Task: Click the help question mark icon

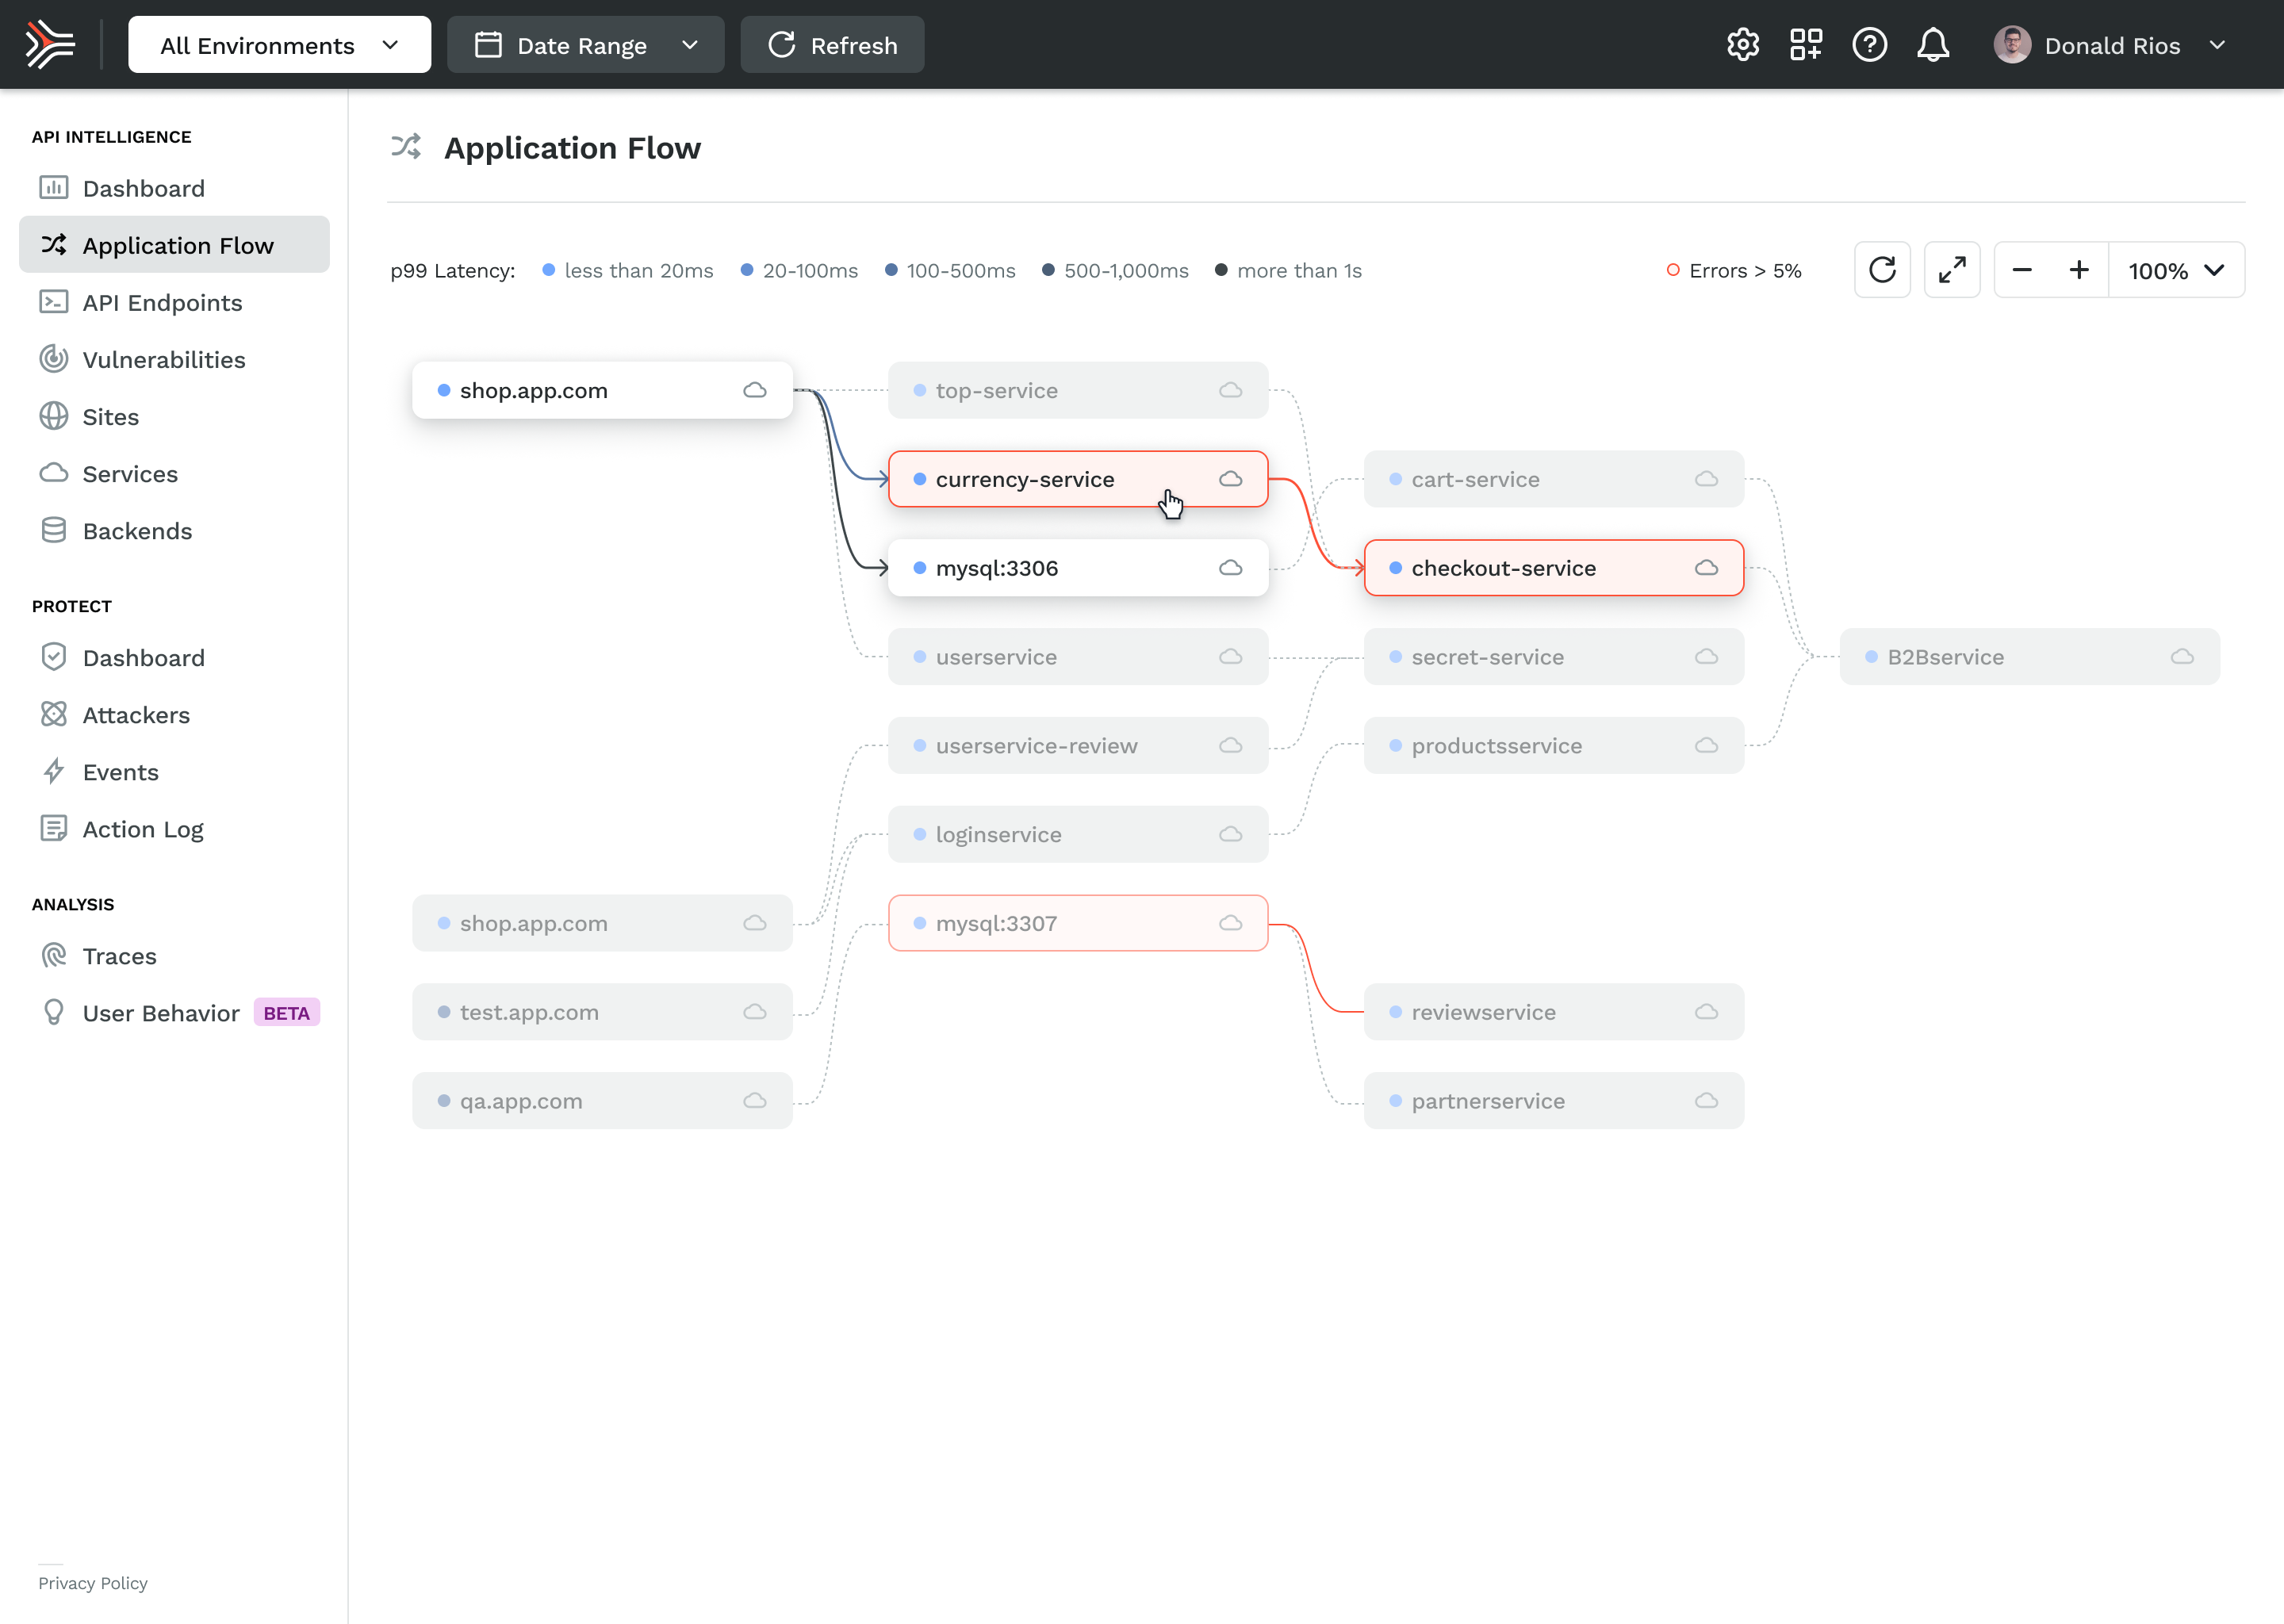Action: point(1869,45)
